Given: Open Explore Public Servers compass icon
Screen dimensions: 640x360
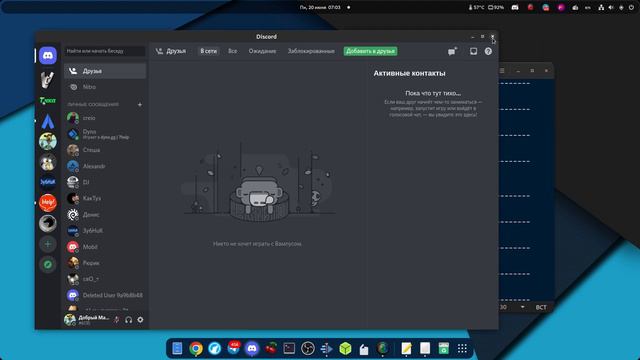Looking at the screenshot, I should pyautogui.click(x=48, y=264).
